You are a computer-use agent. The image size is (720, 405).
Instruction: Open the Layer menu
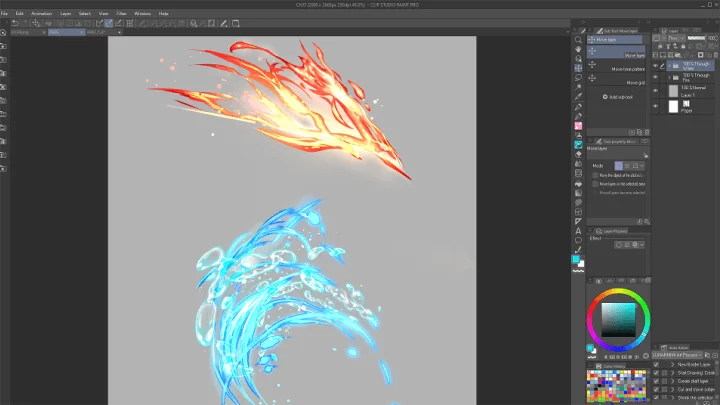[66, 14]
